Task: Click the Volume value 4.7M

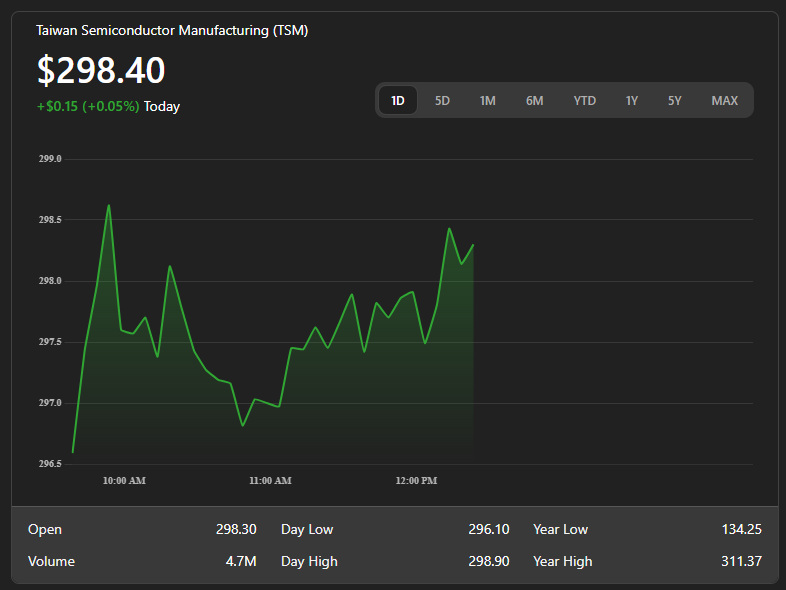Action: tap(241, 561)
